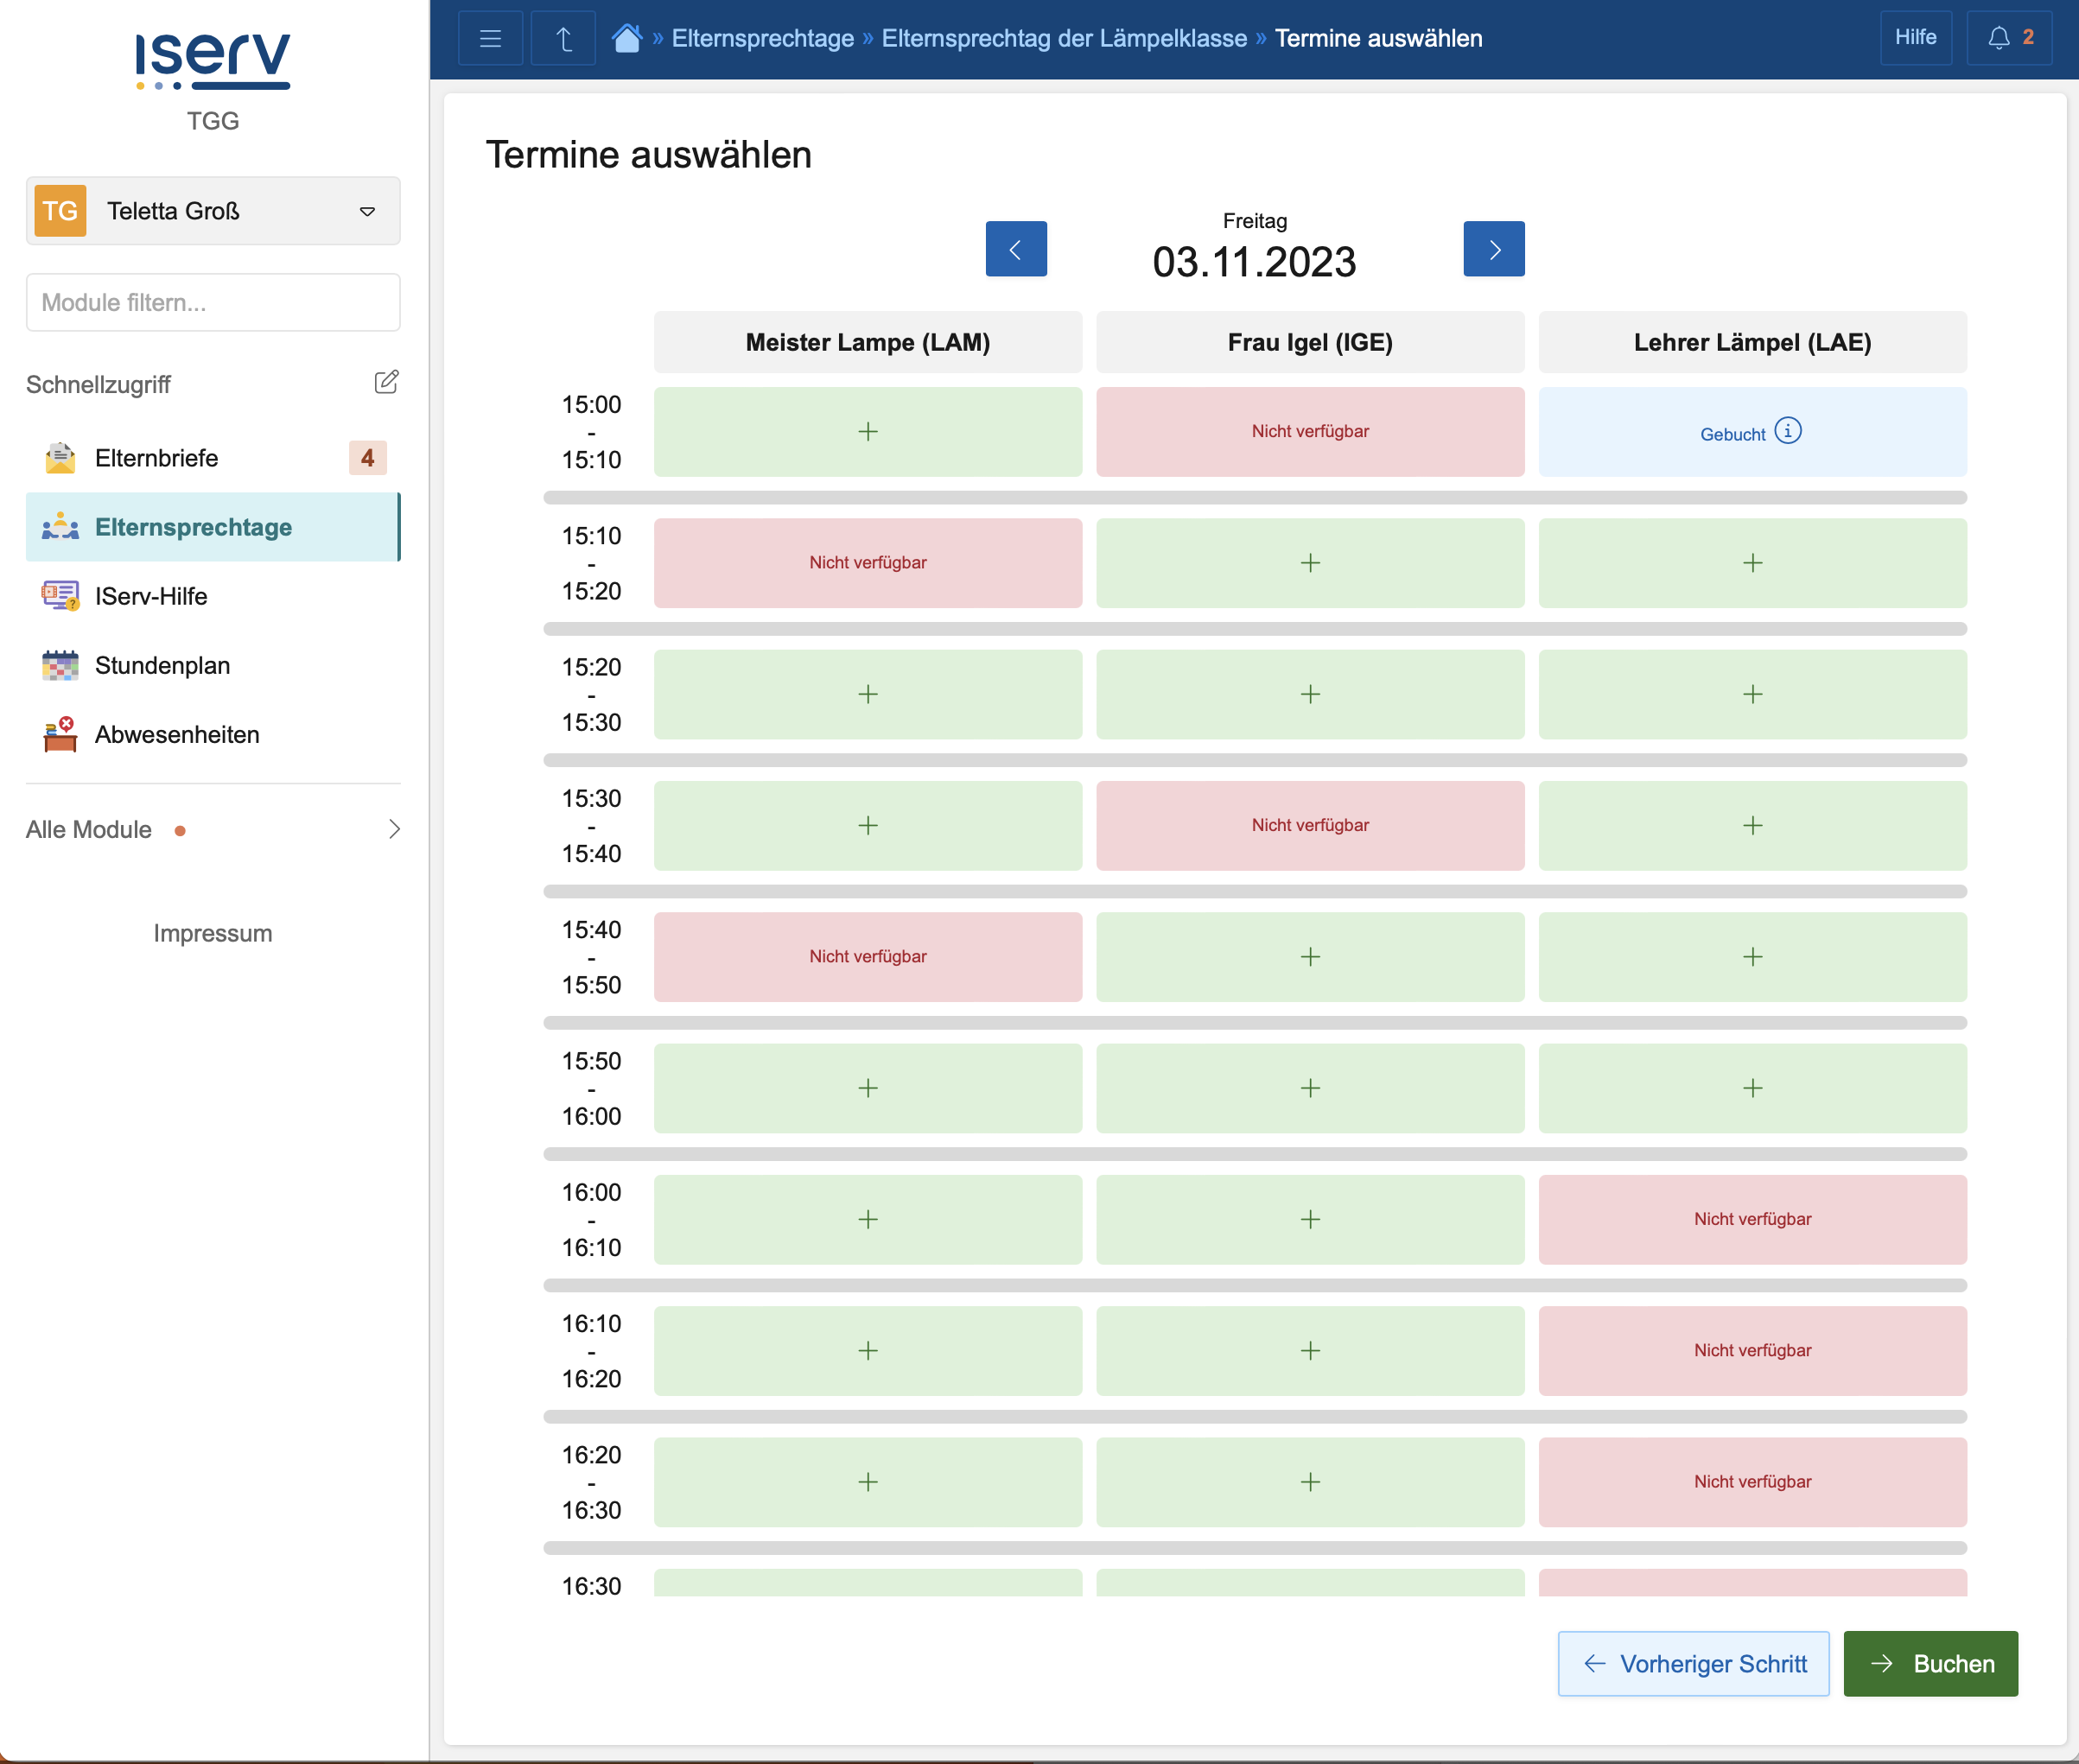Viewport: 2079px width, 1764px height.
Task: Go to previous day with left arrow
Action: 1015,249
